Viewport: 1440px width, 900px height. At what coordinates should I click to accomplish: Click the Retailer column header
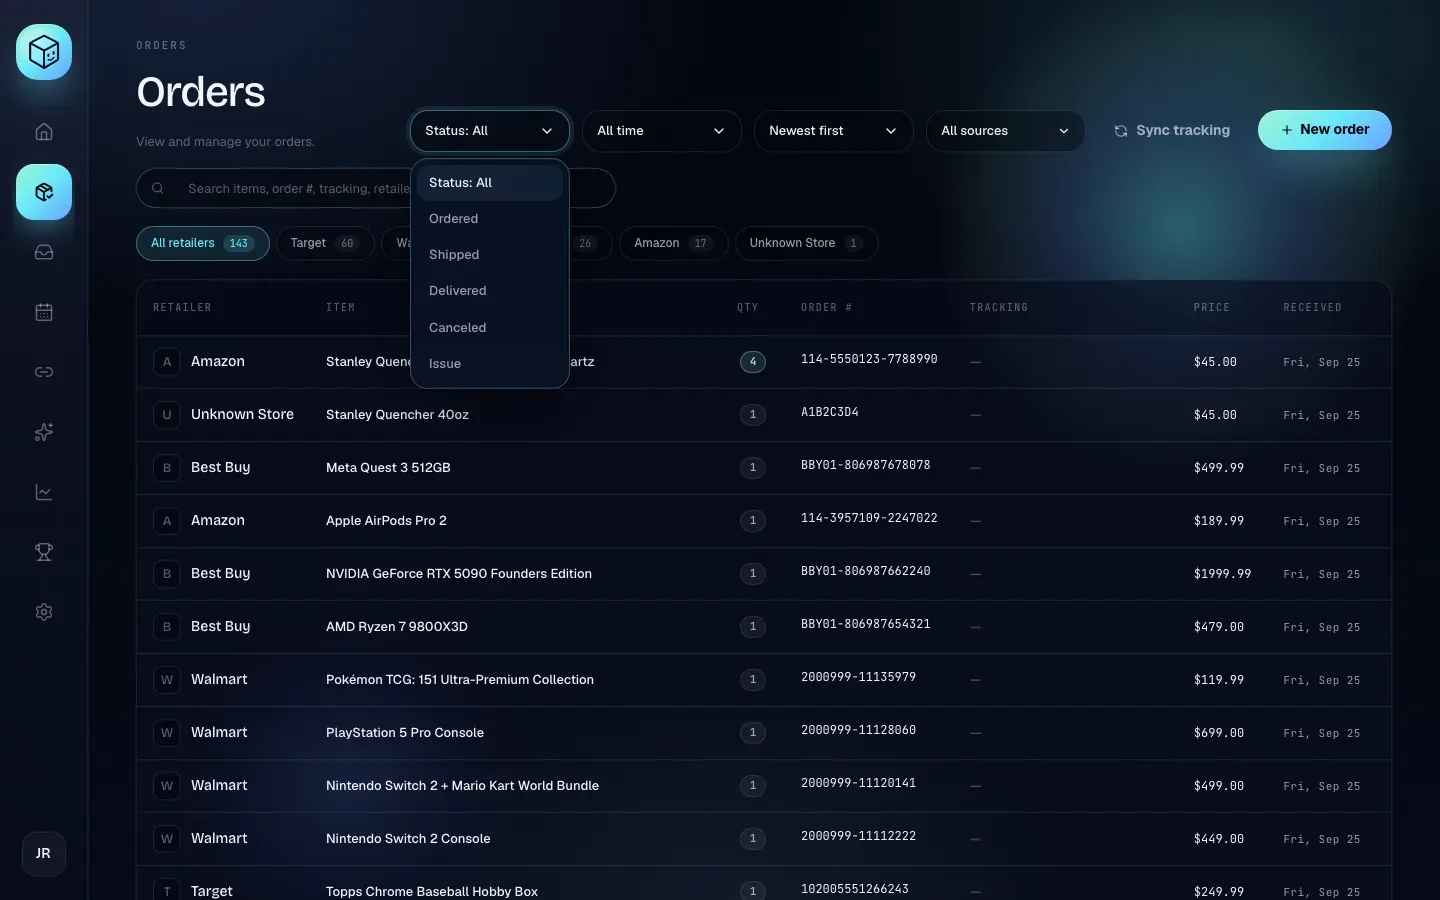point(182,308)
